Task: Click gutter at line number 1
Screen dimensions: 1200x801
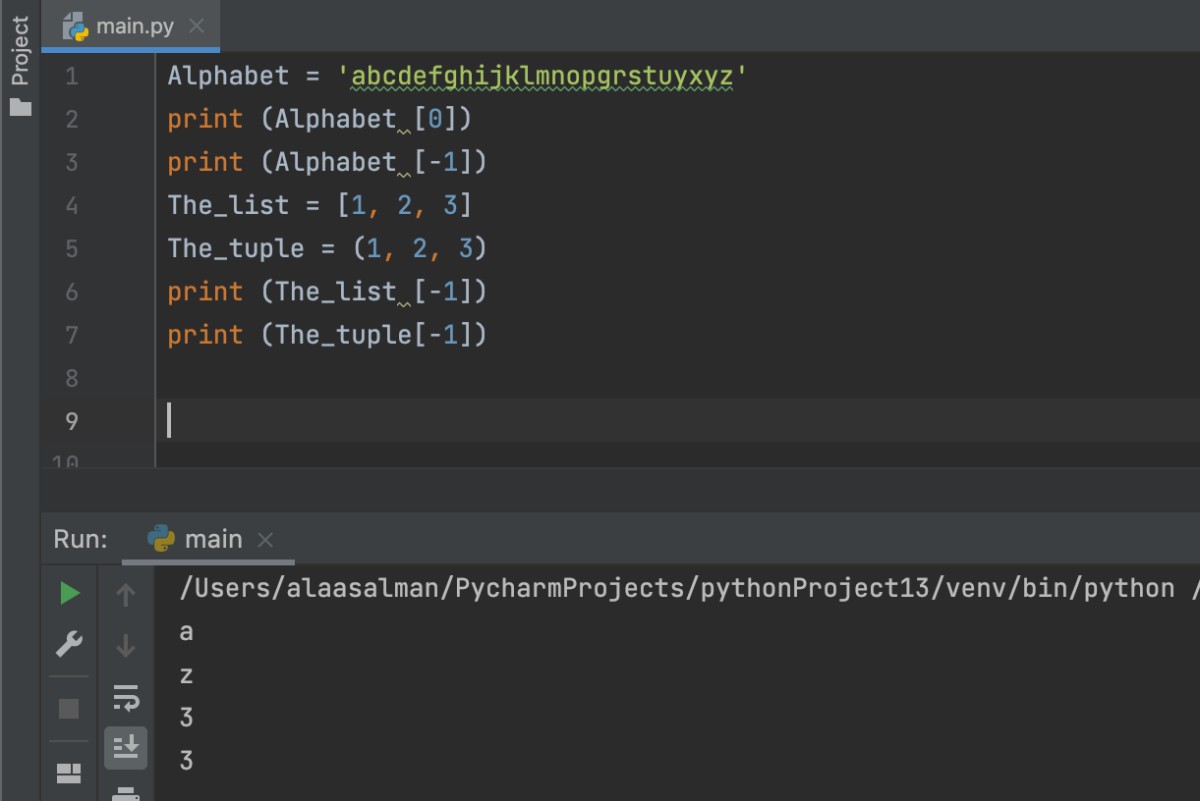Action: pos(71,76)
